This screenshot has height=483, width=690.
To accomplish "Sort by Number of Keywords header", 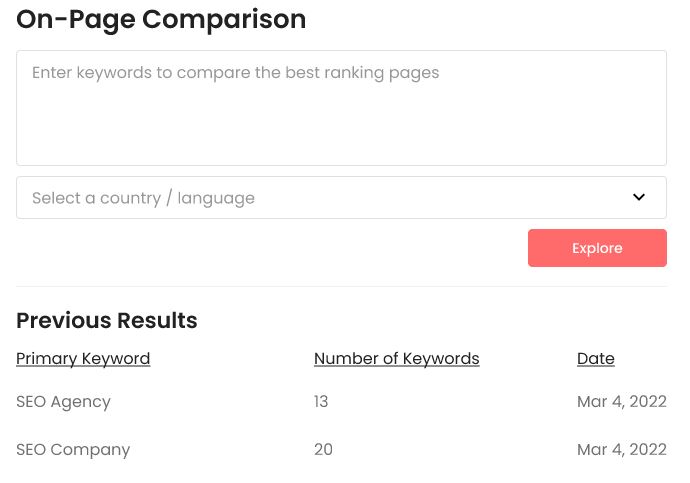I will click(396, 359).
